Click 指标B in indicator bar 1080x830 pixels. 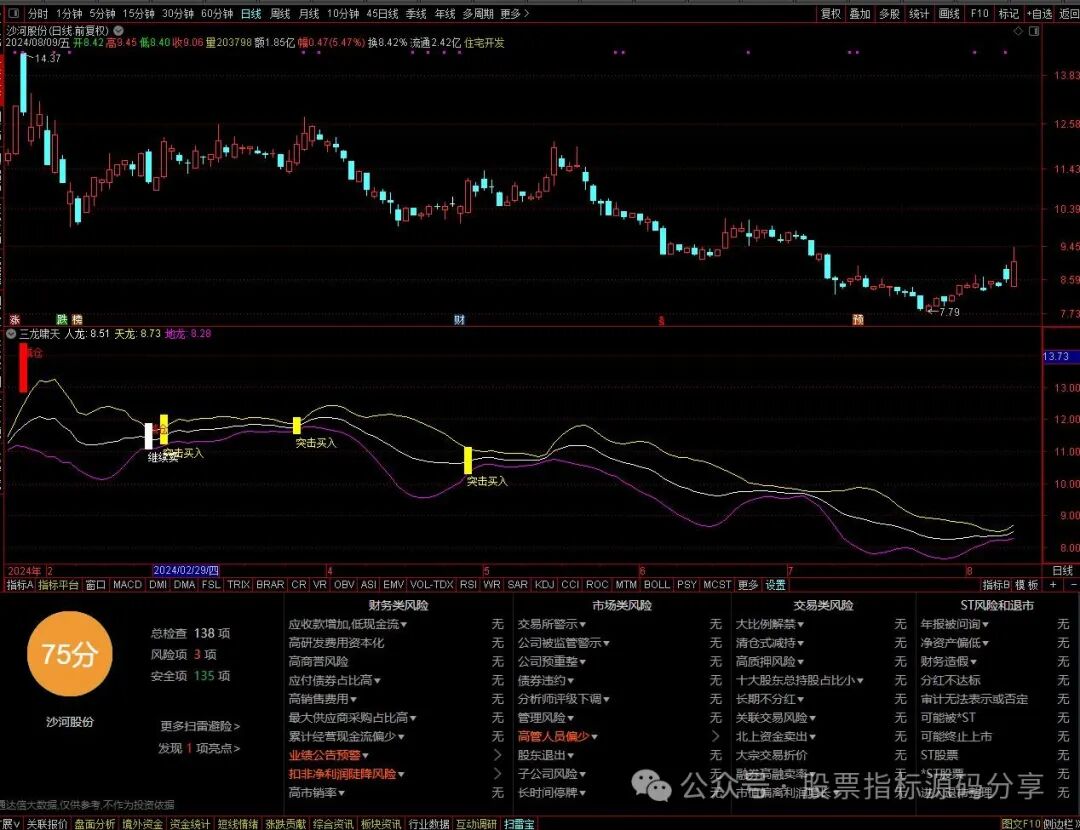coord(996,584)
